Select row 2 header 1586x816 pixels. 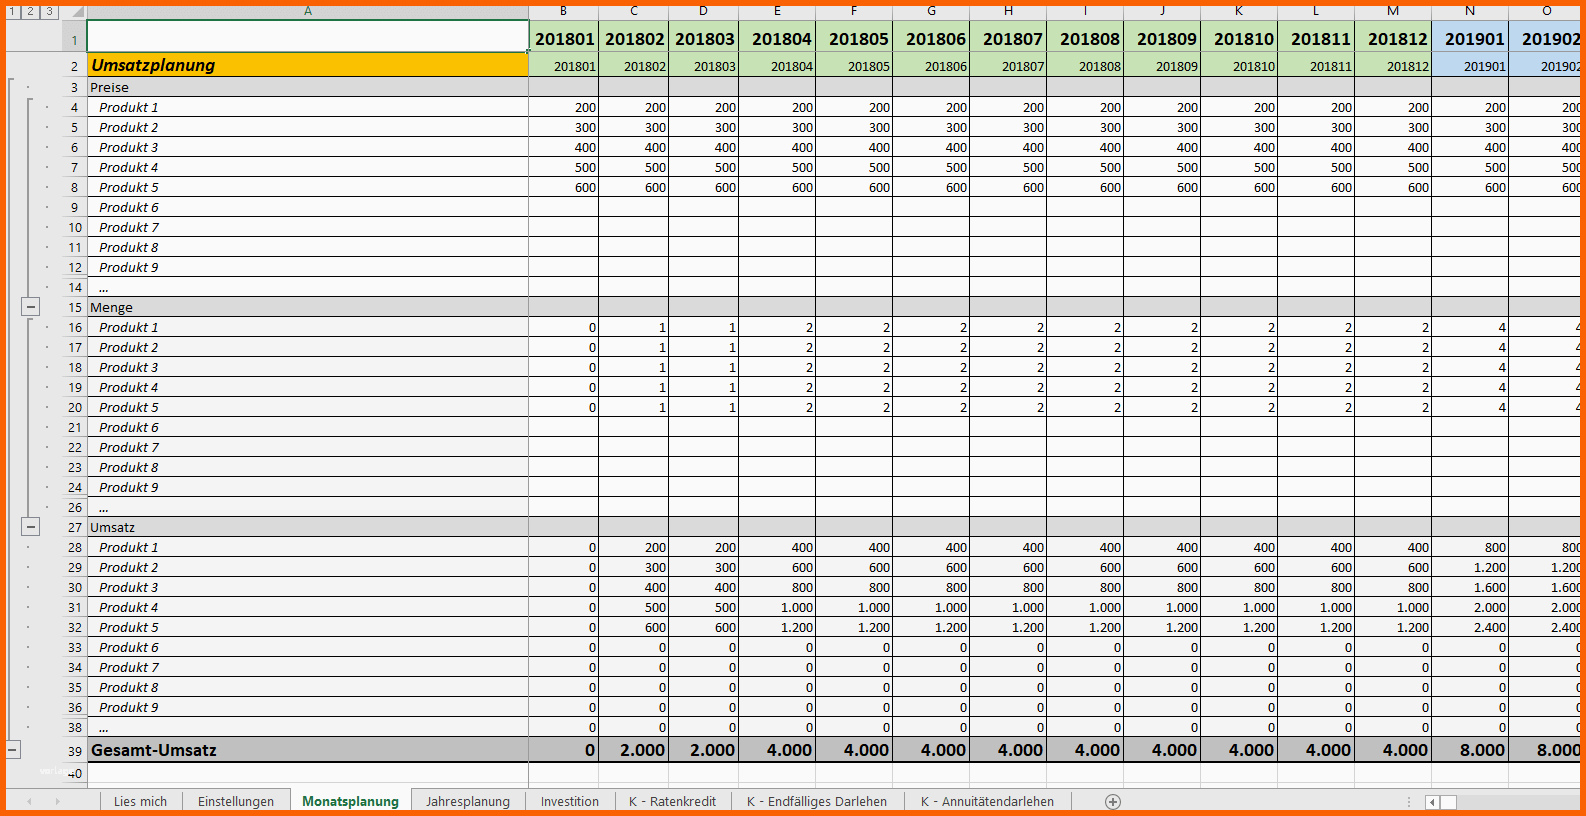point(74,65)
